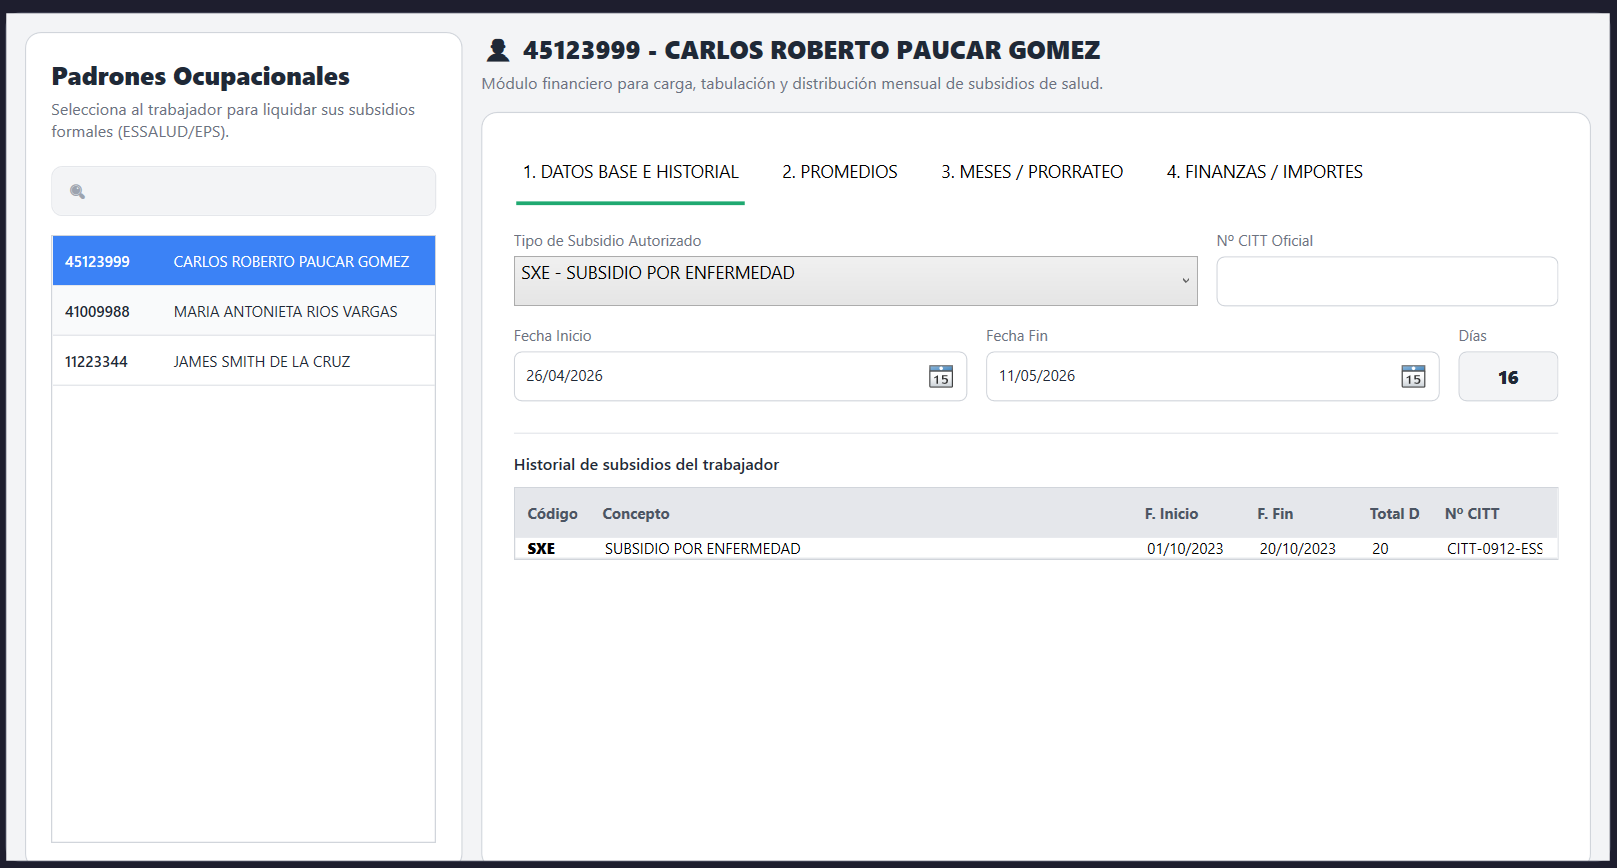The image size is (1617, 868).
Task: Click the F. Inicio column header
Action: [1171, 514]
